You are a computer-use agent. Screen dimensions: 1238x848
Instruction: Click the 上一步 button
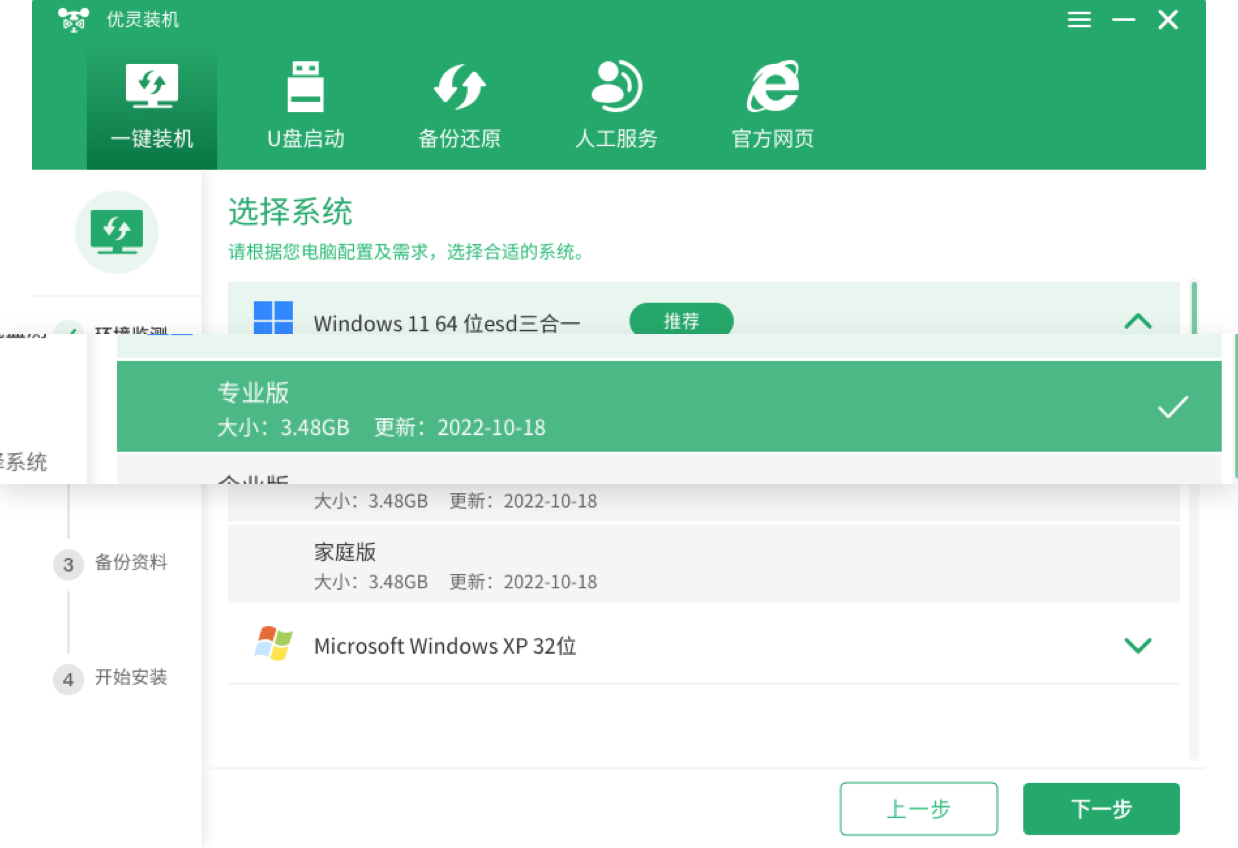(x=918, y=809)
